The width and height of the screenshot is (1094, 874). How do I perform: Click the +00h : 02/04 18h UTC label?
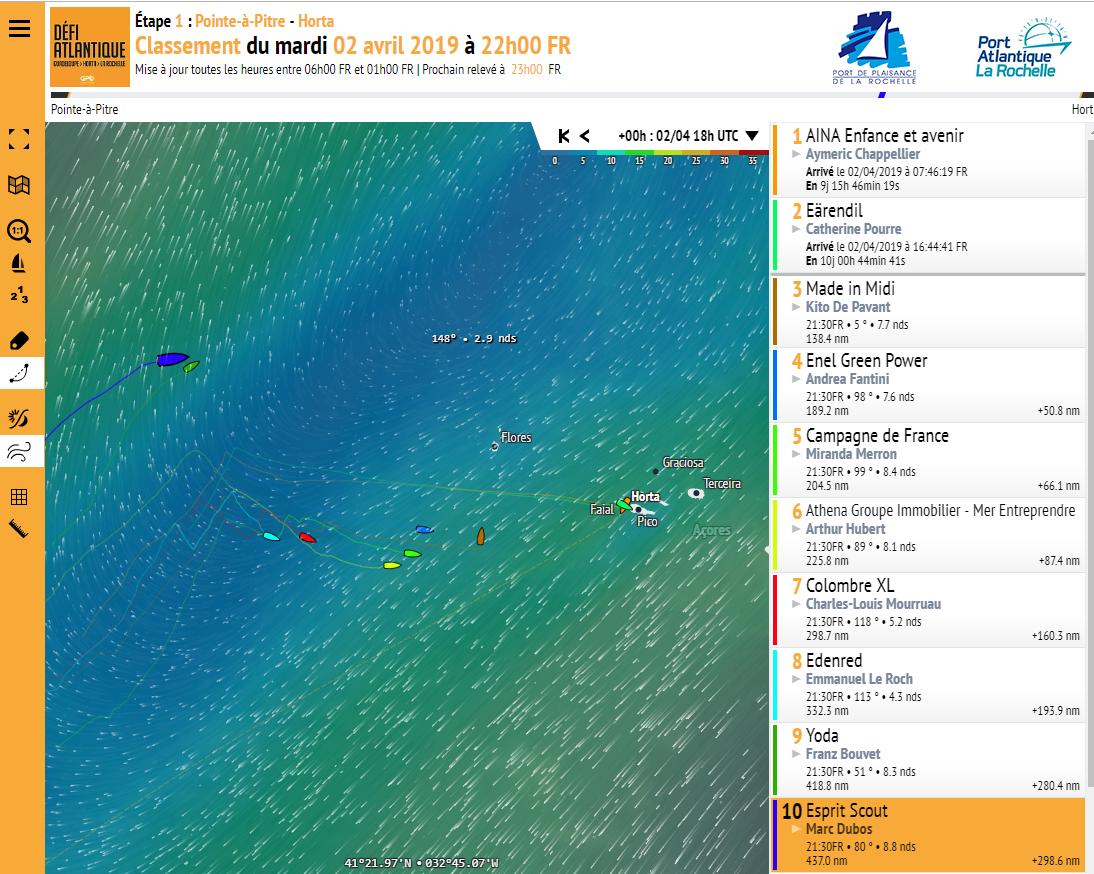[x=677, y=136]
